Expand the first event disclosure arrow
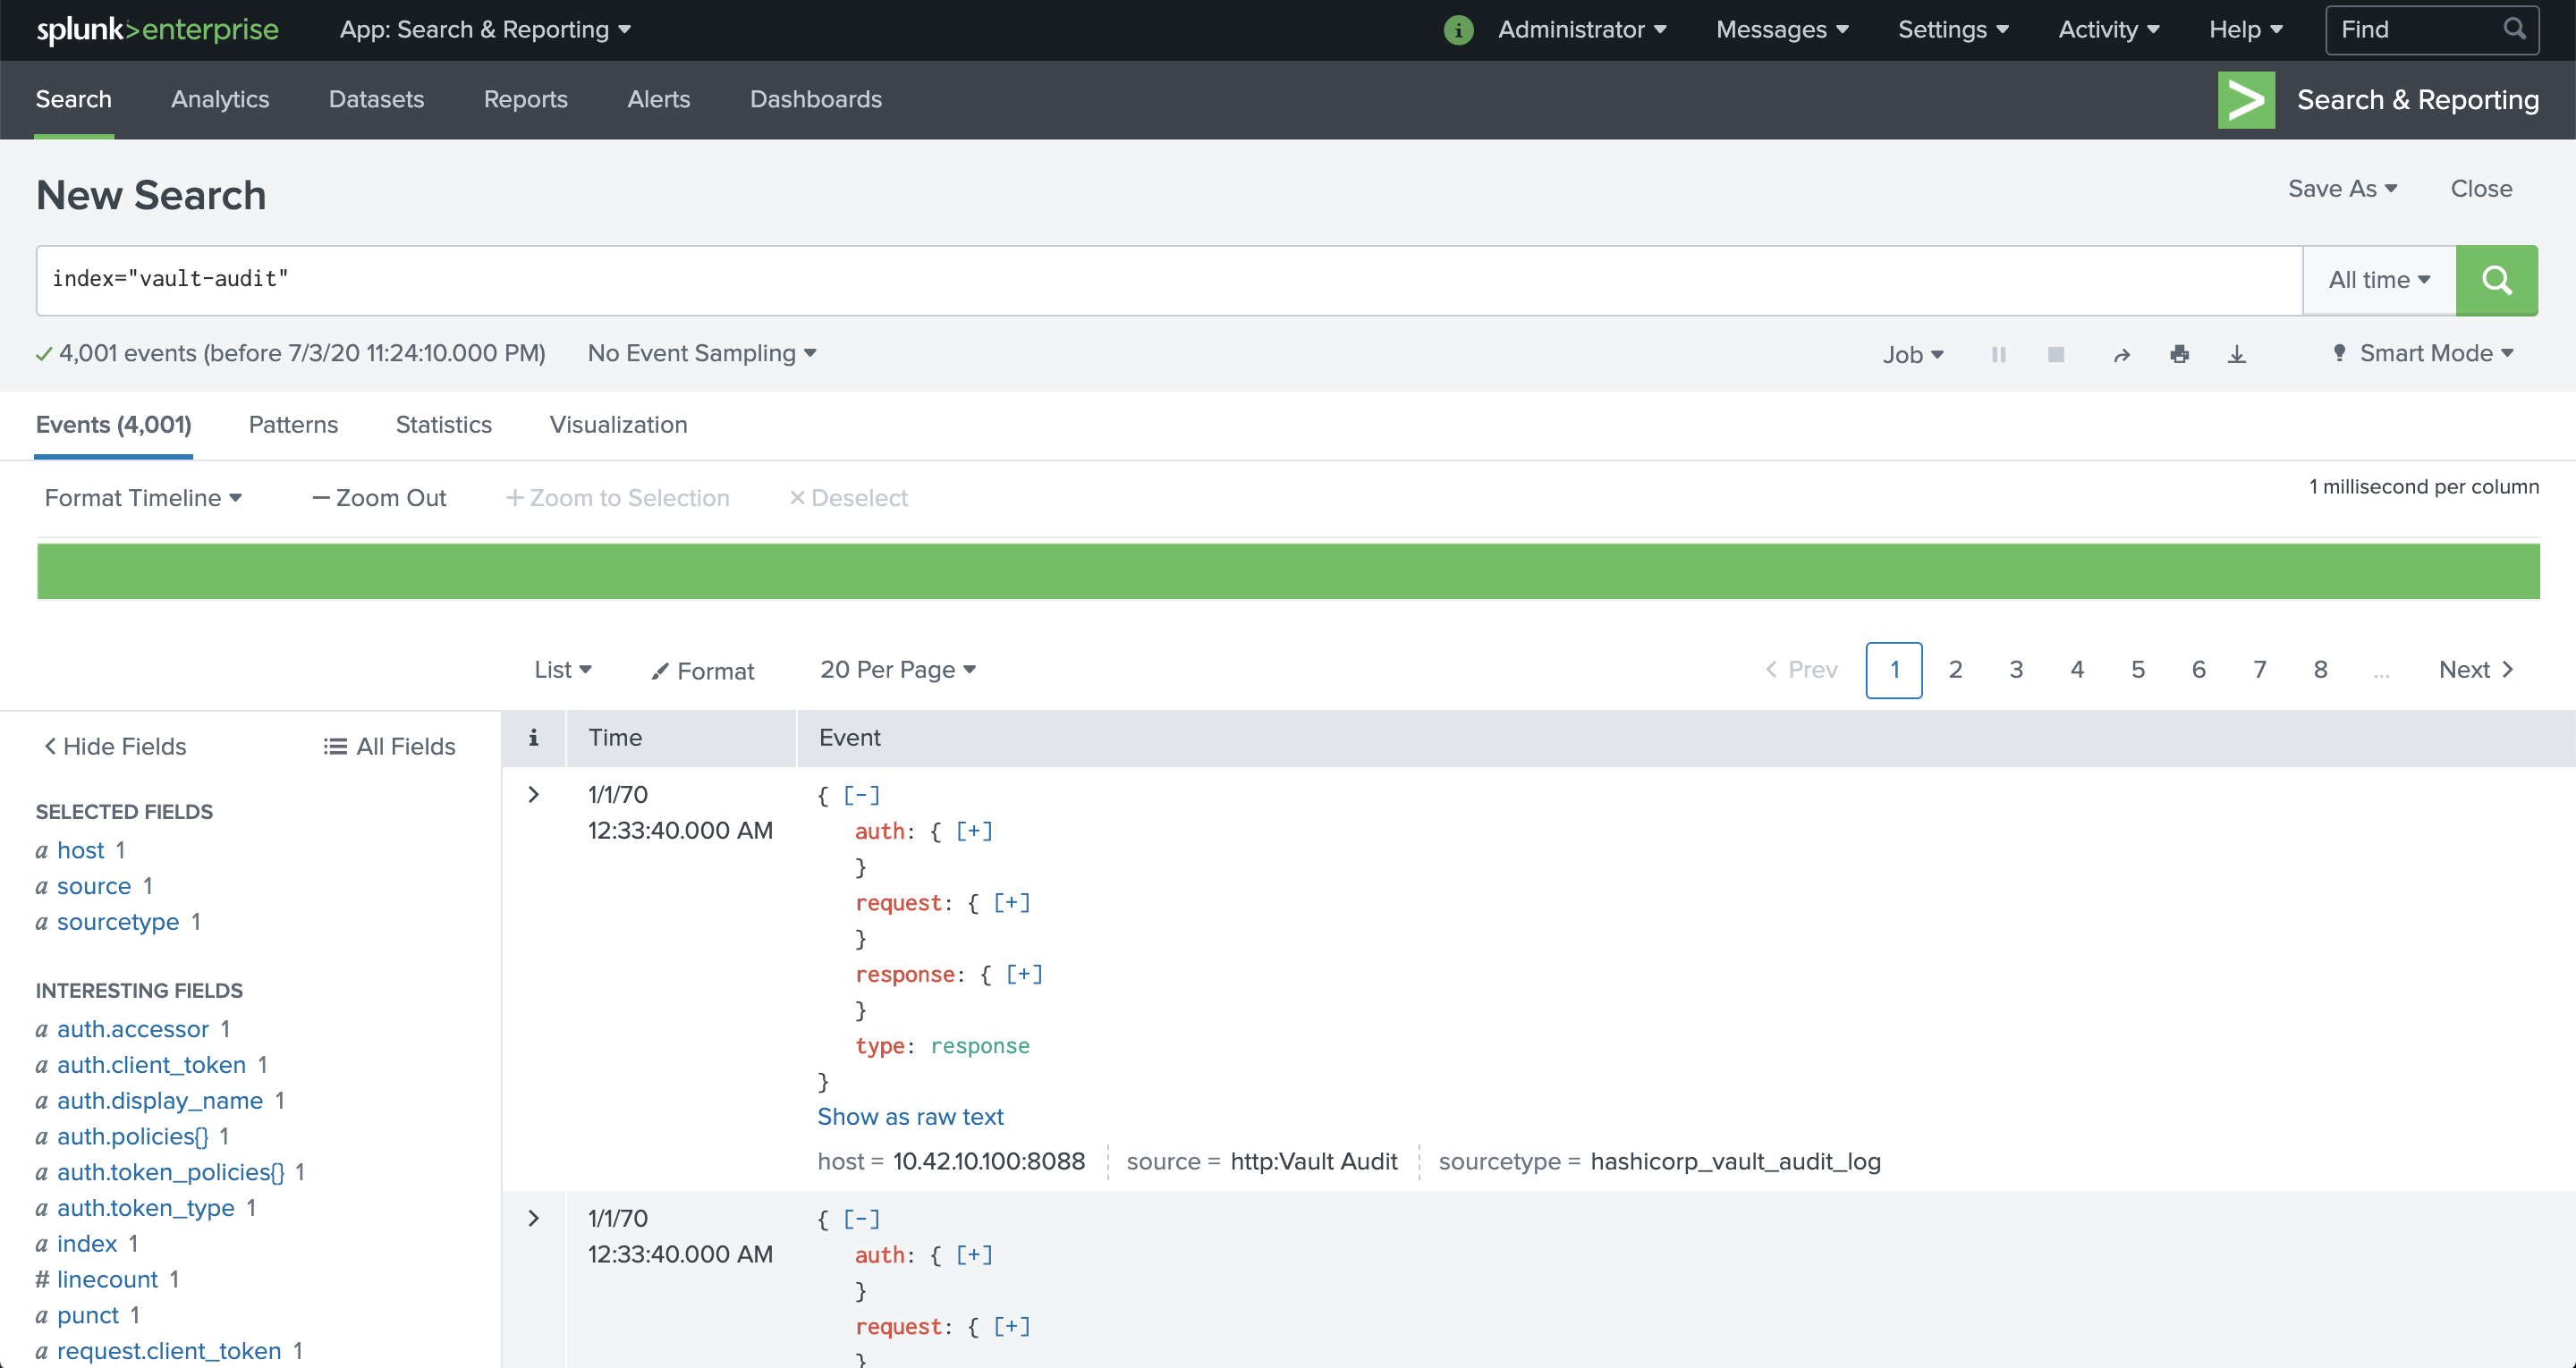The height and width of the screenshot is (1368, 2576). pos(533,796)
